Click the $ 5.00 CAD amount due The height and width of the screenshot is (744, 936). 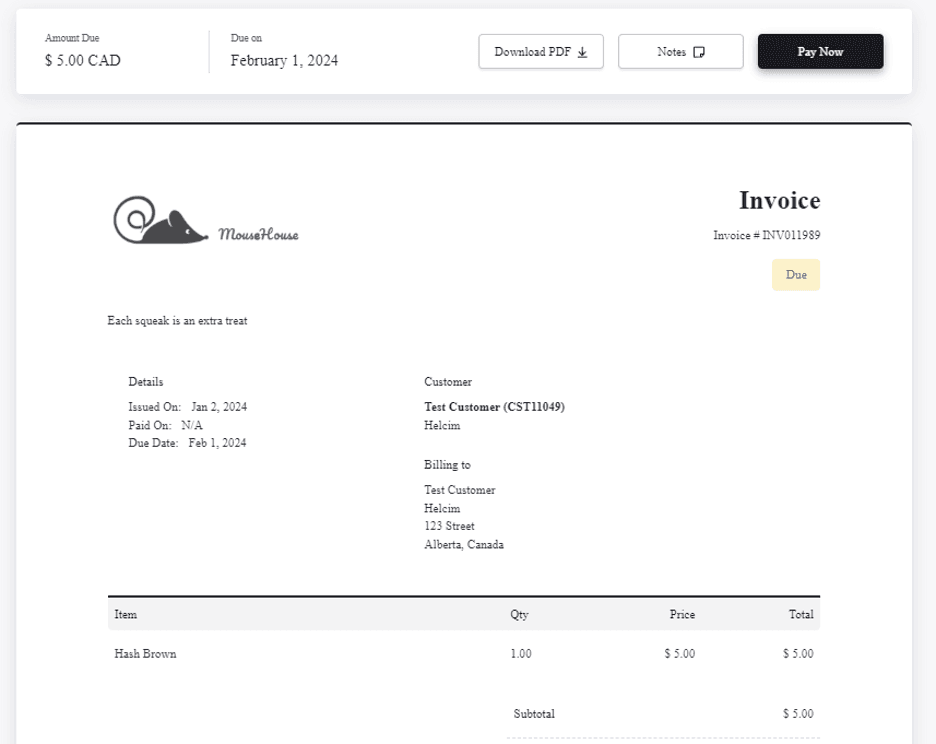point(83,61)
